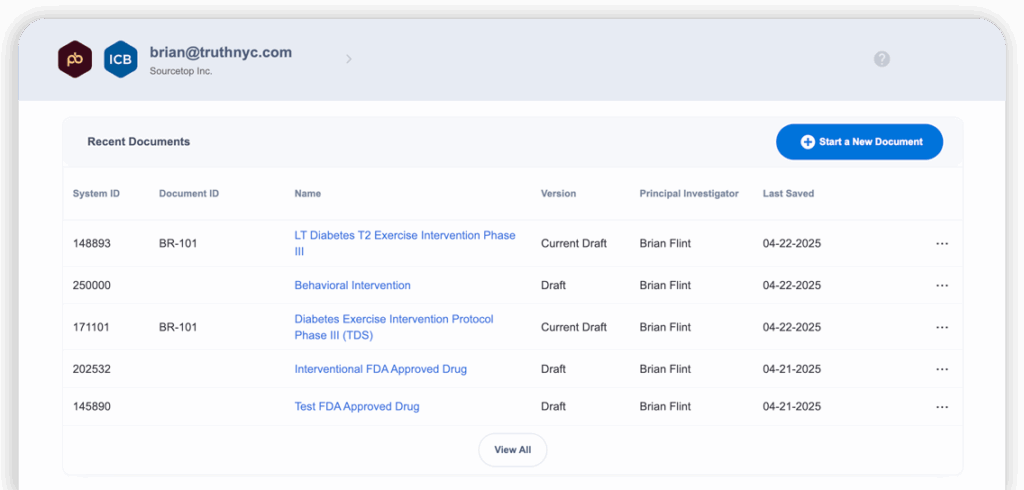Open more options for Behavioral Intervention row

(941, 286)
